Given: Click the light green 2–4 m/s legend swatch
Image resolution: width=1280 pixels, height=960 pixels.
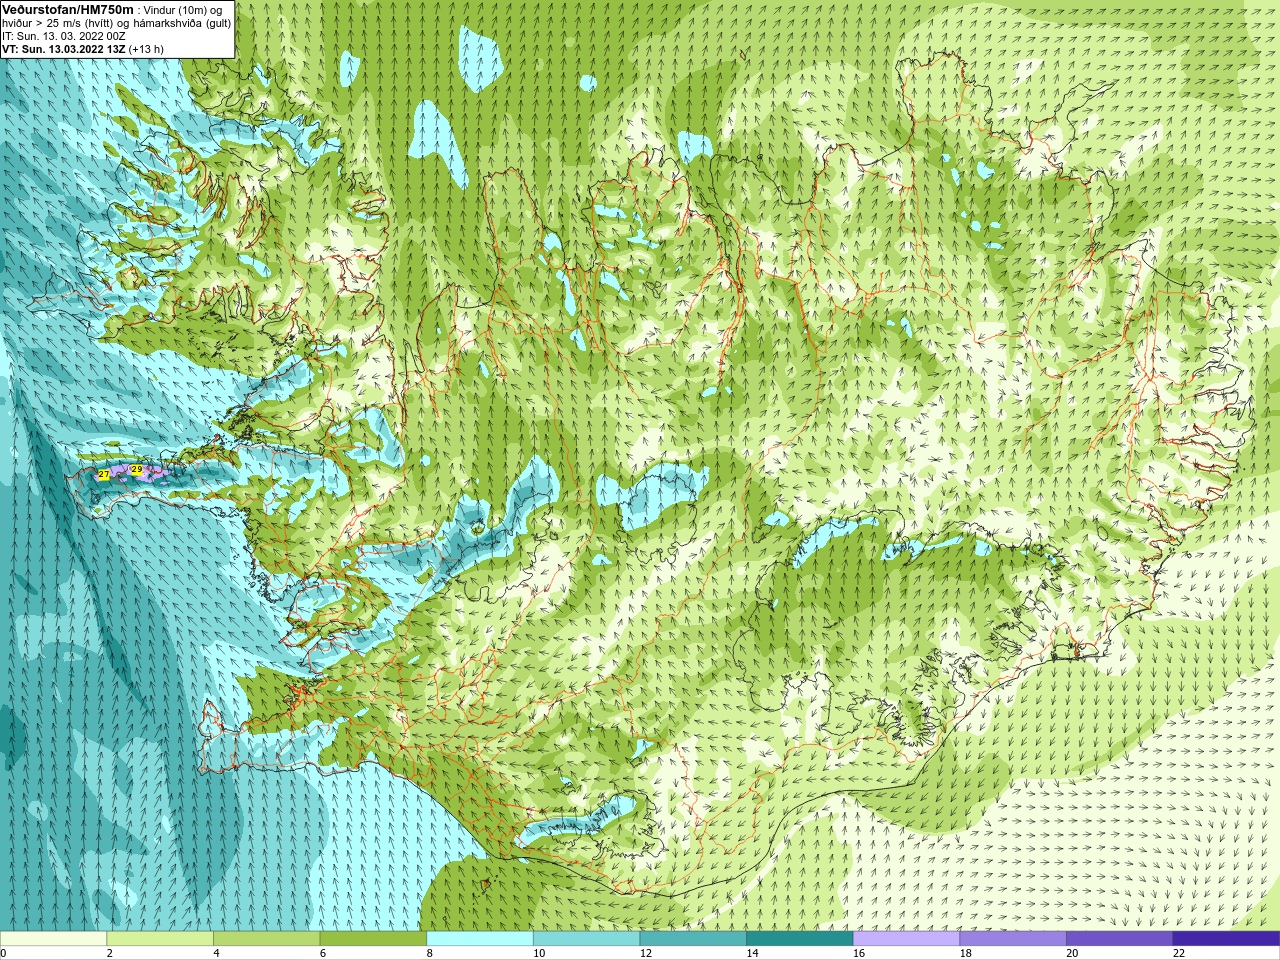Looking at the screenshot, I should pyautogui.click(x=160, y=939).
